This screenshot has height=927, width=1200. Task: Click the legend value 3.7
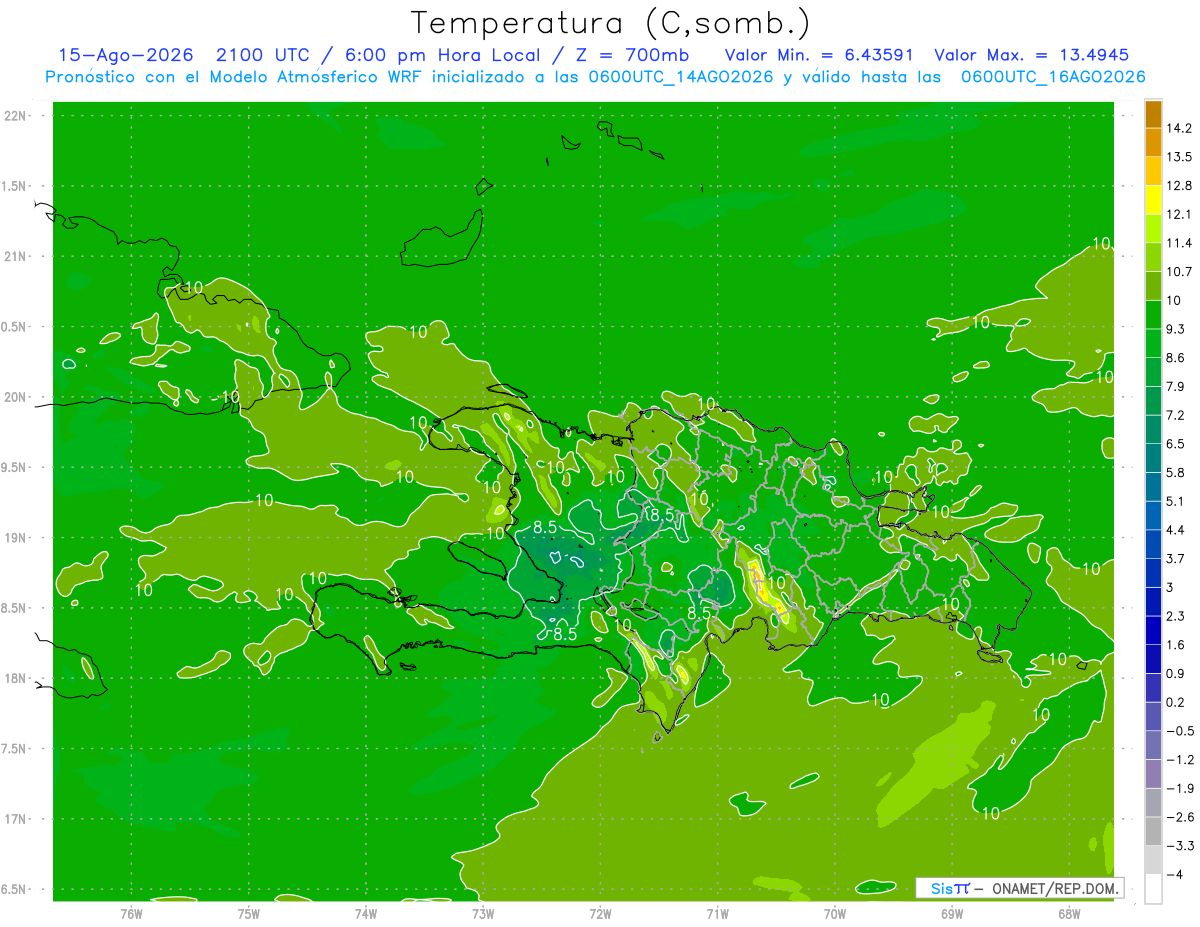1177,559
